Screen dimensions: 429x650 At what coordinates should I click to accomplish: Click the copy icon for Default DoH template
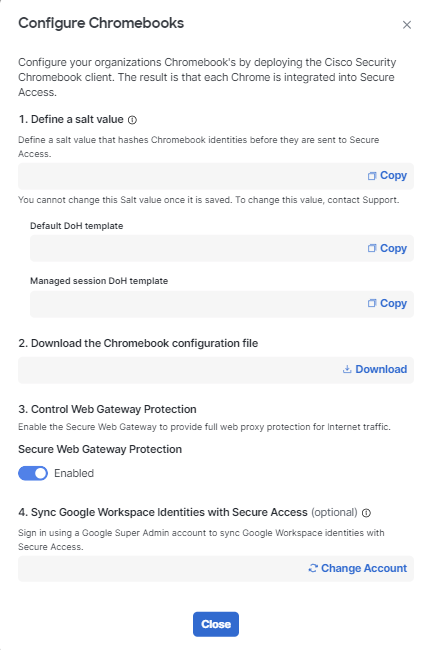point(372,248)
